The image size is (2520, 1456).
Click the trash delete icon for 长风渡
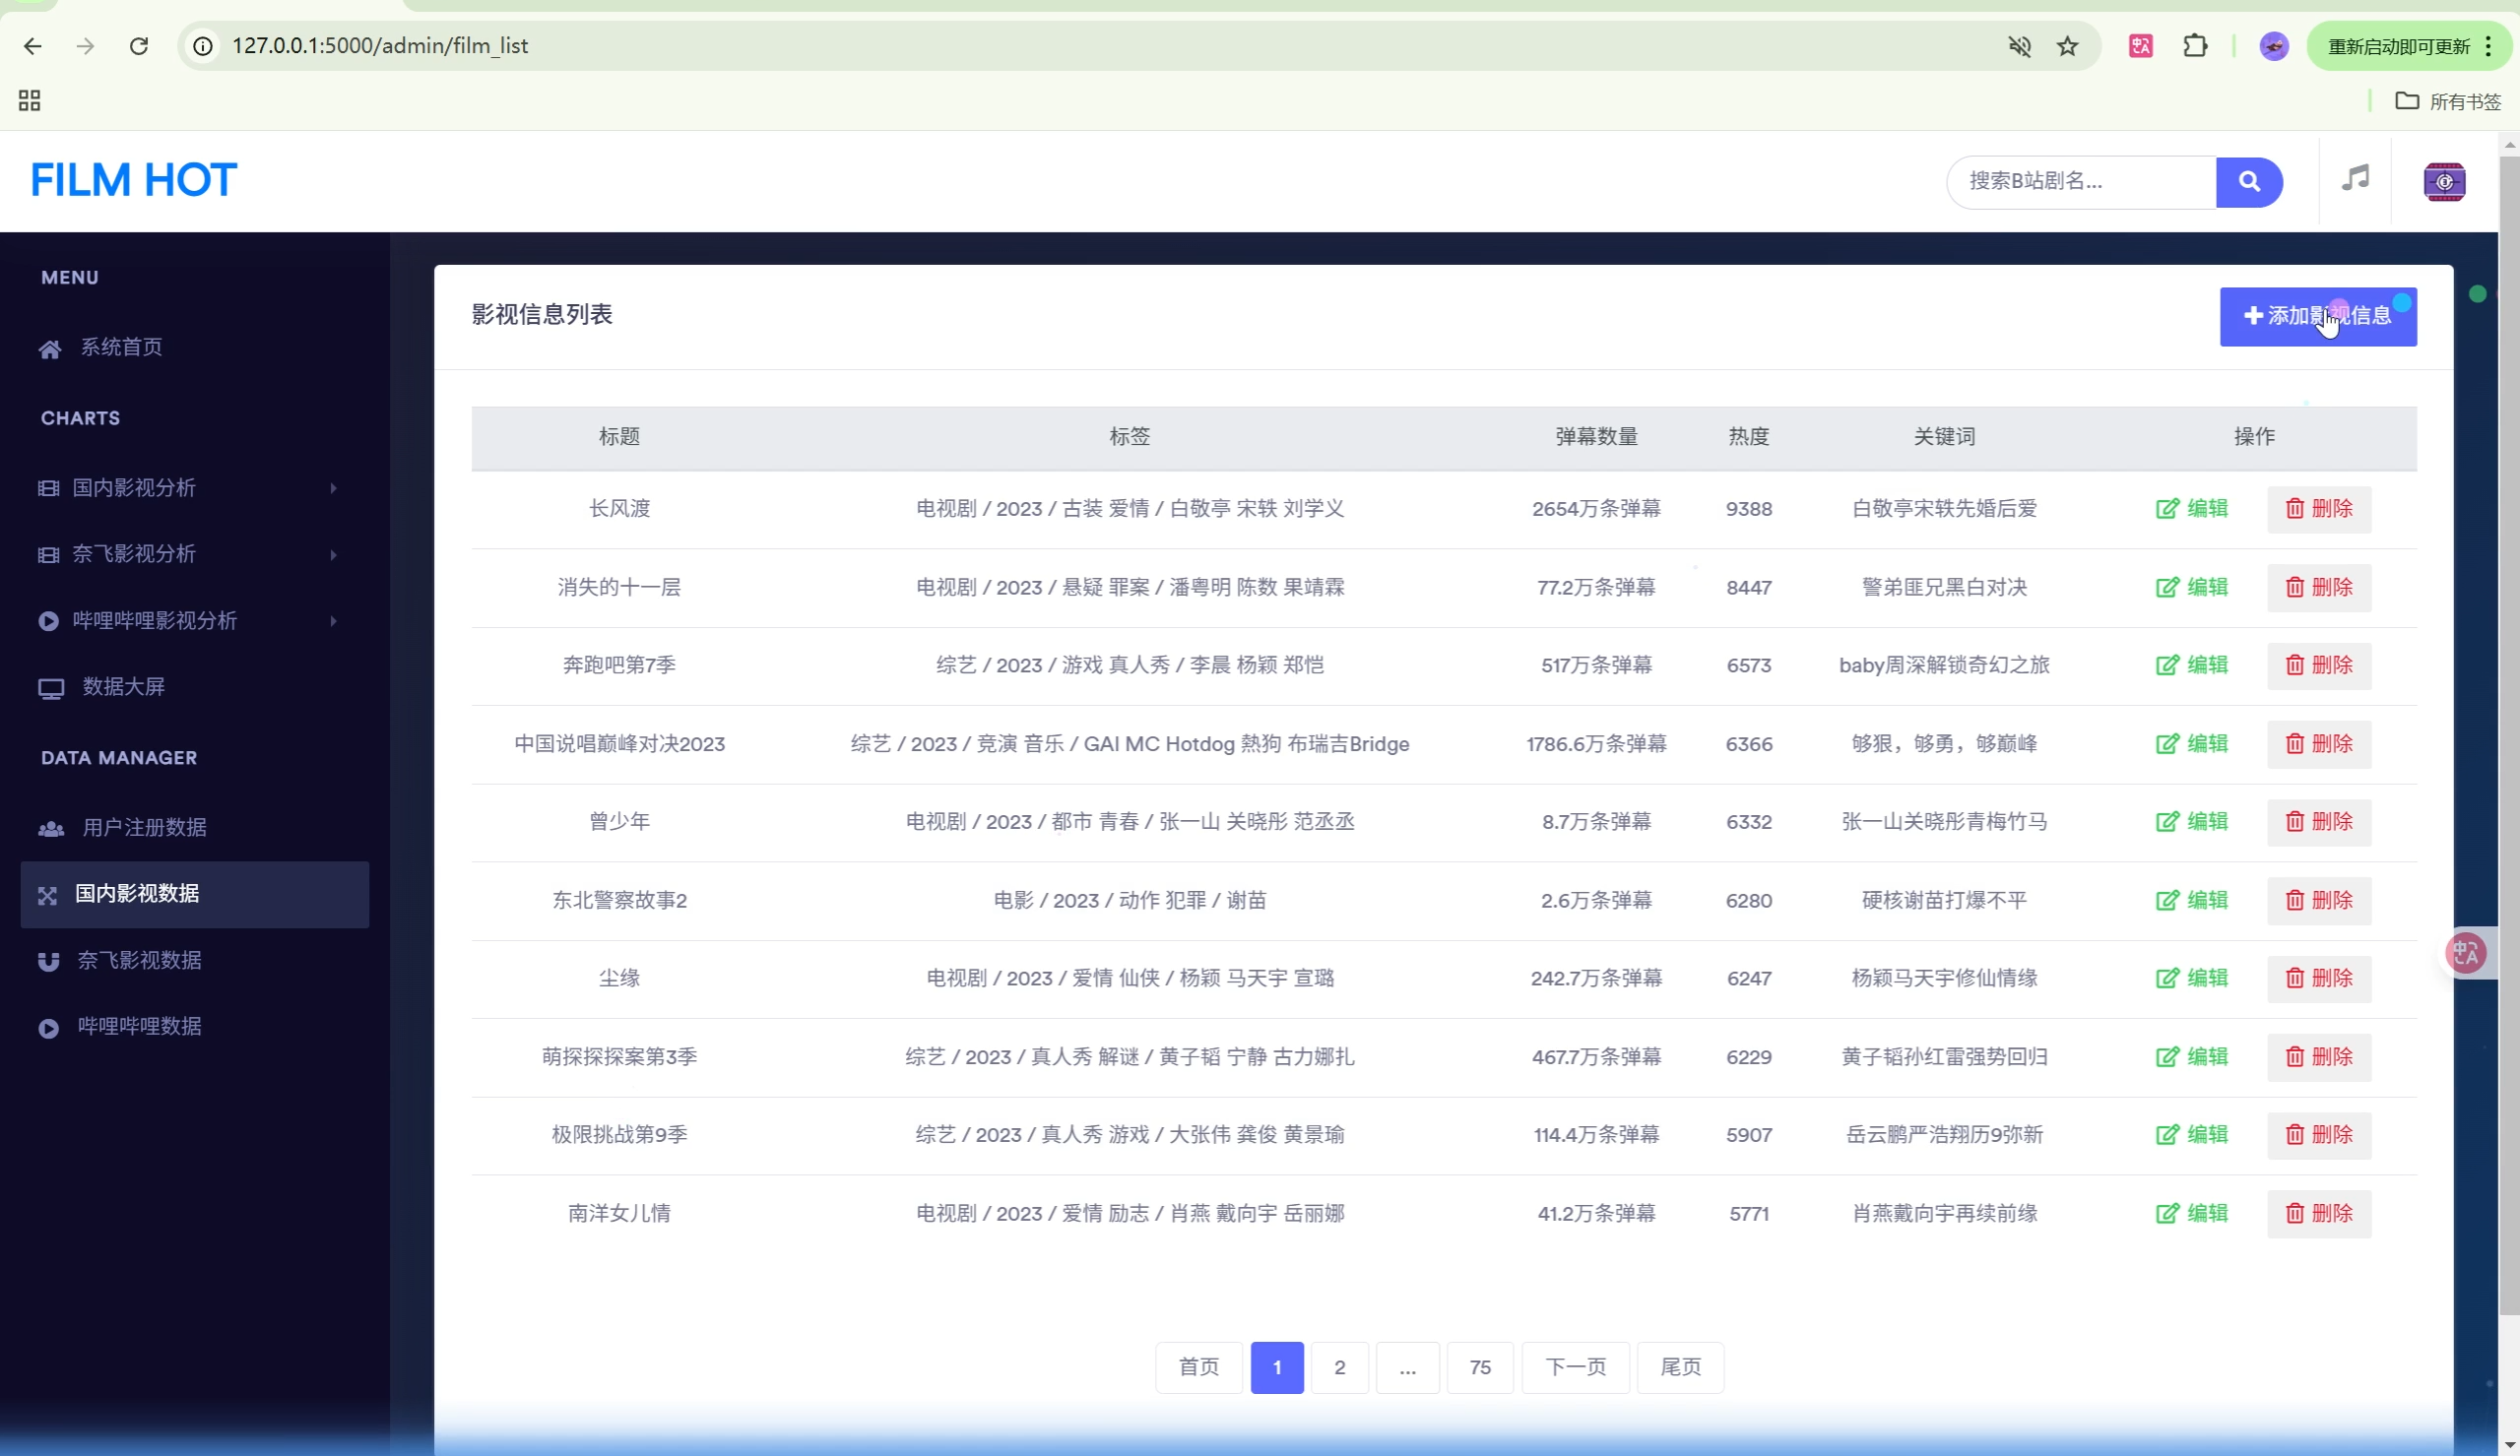[x=2294, y=509]
